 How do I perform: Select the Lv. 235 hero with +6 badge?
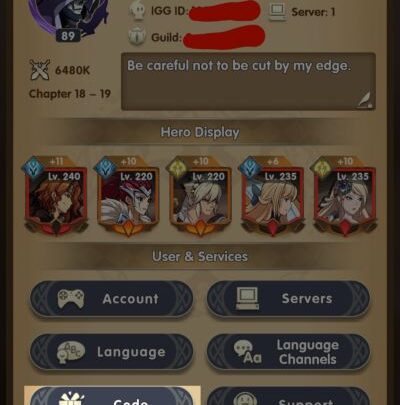273,196
